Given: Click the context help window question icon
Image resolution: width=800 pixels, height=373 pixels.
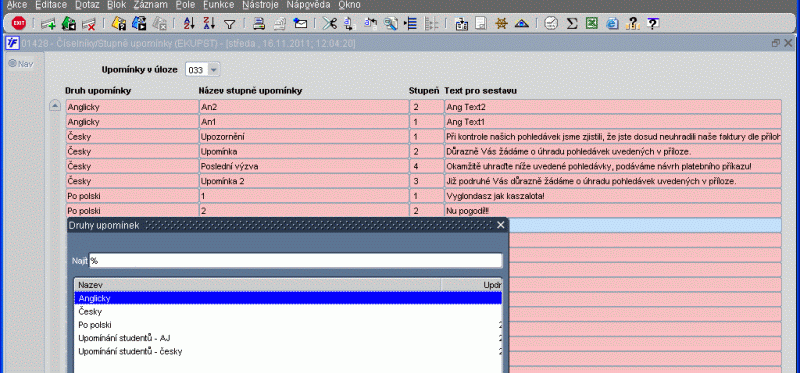Looking at the screenshot, I should click(653, 23).
